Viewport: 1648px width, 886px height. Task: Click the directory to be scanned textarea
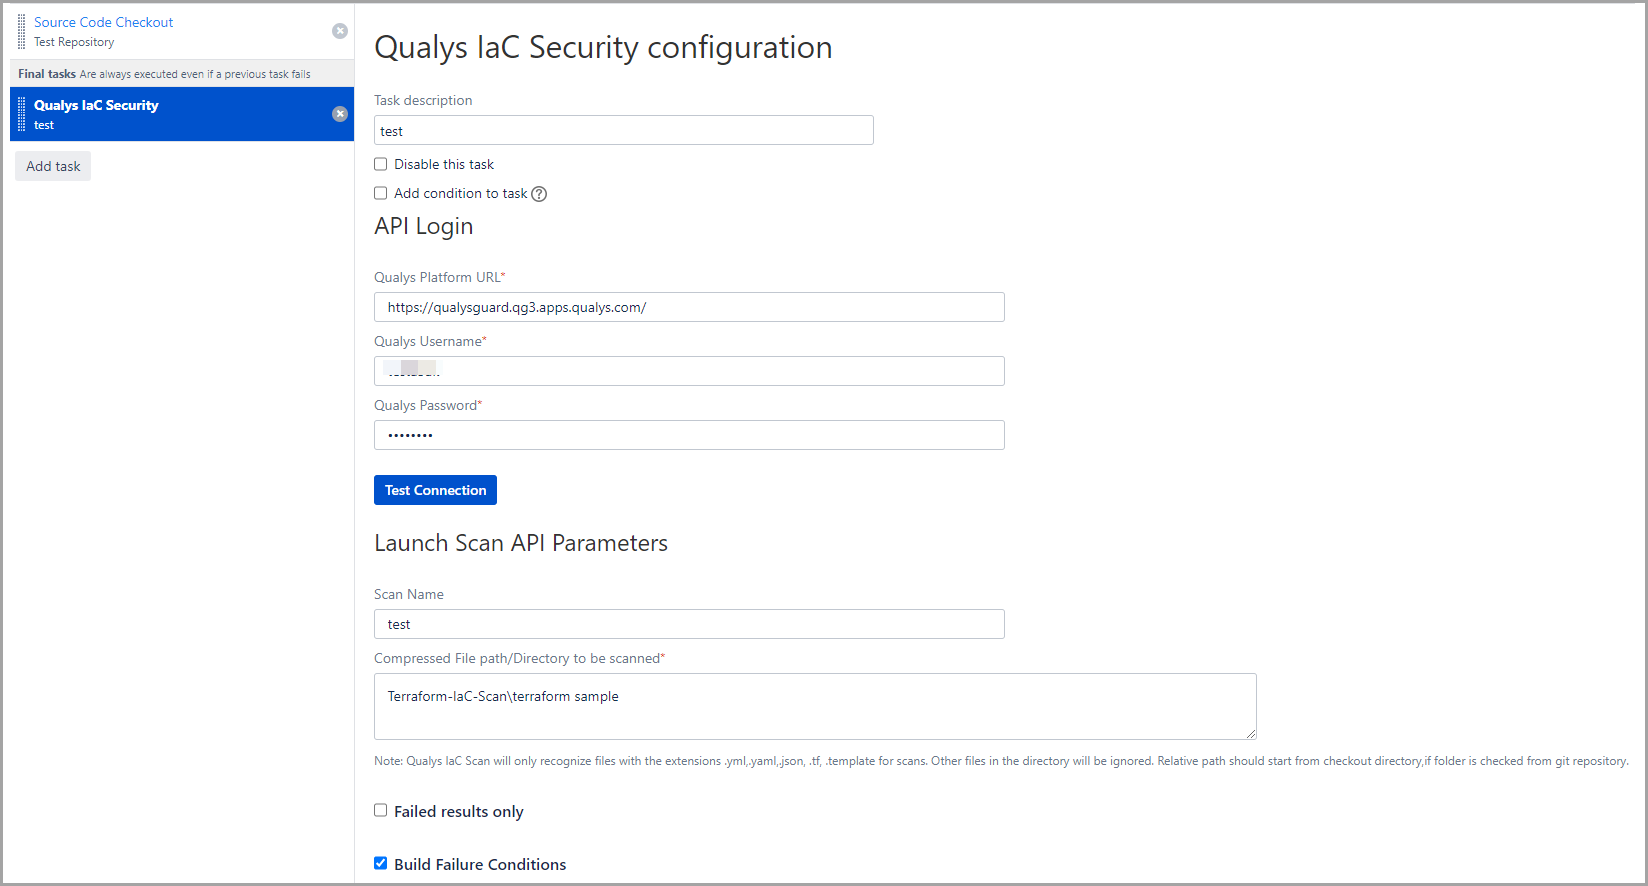coord(815,706)
